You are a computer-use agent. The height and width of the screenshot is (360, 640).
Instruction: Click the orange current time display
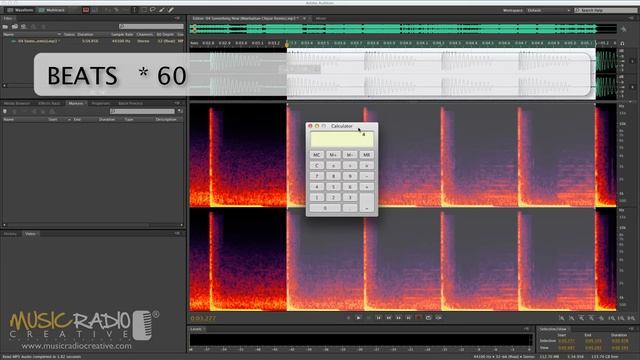click(203, 318)
